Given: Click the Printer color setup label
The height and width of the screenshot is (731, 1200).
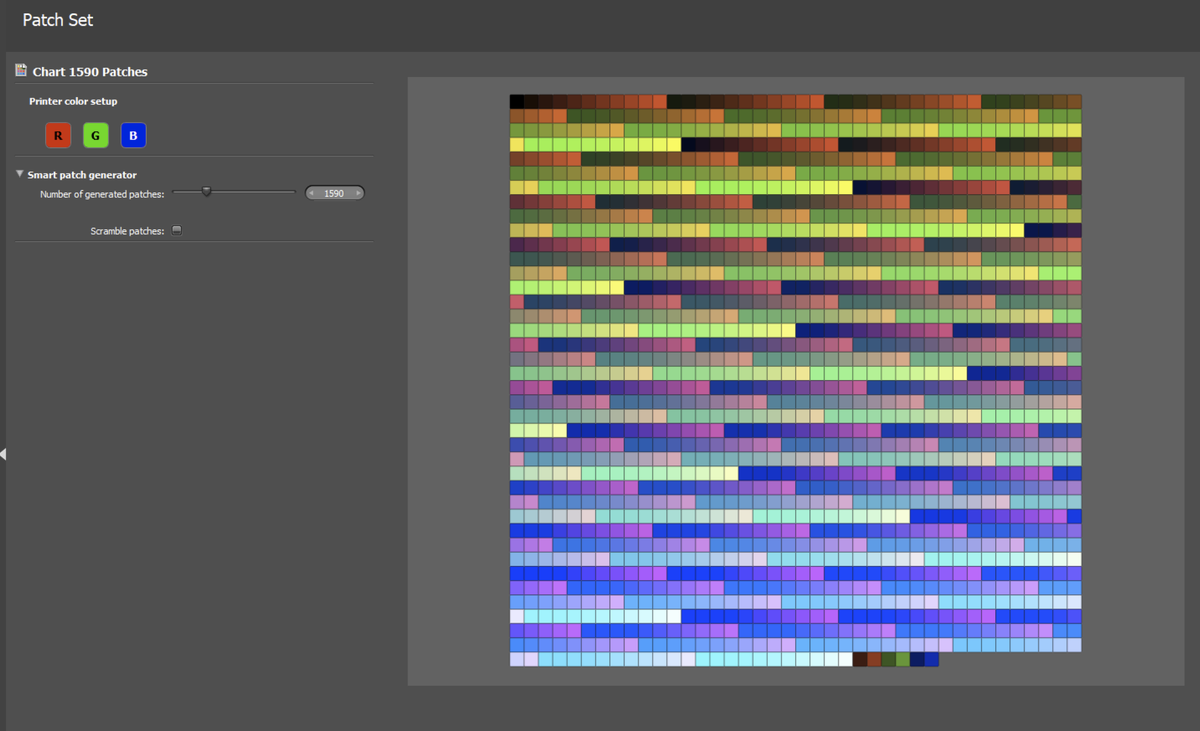Looking at the screenshot, I should [x=73, y=102].
